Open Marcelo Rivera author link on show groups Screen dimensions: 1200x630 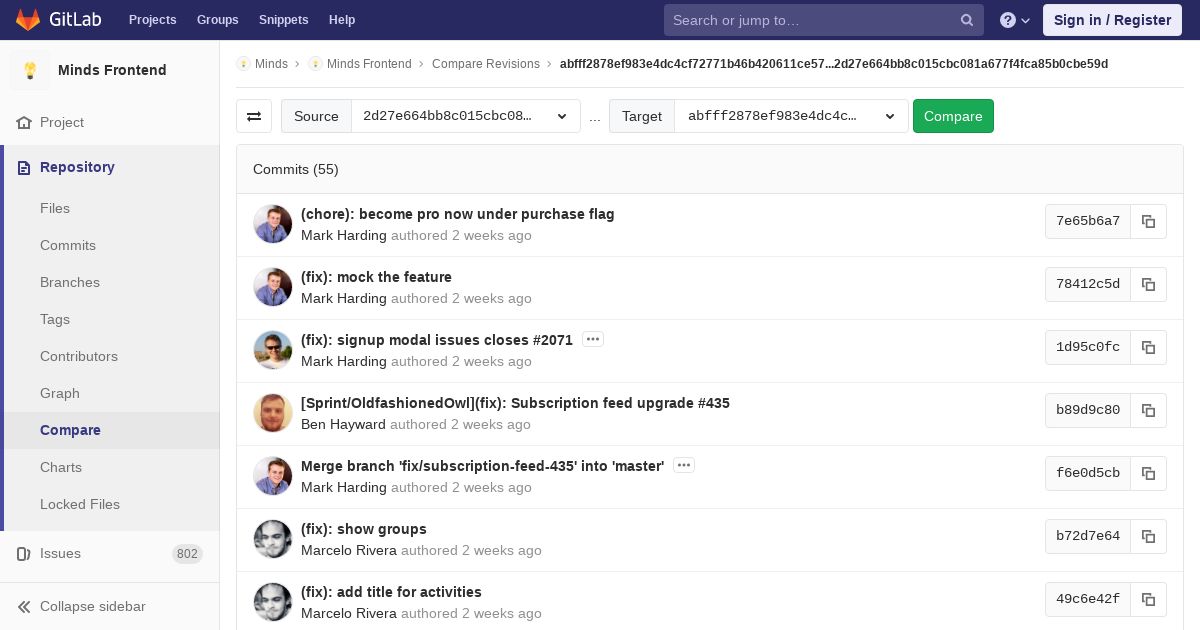pyautogui.click(x=349, y=550)
